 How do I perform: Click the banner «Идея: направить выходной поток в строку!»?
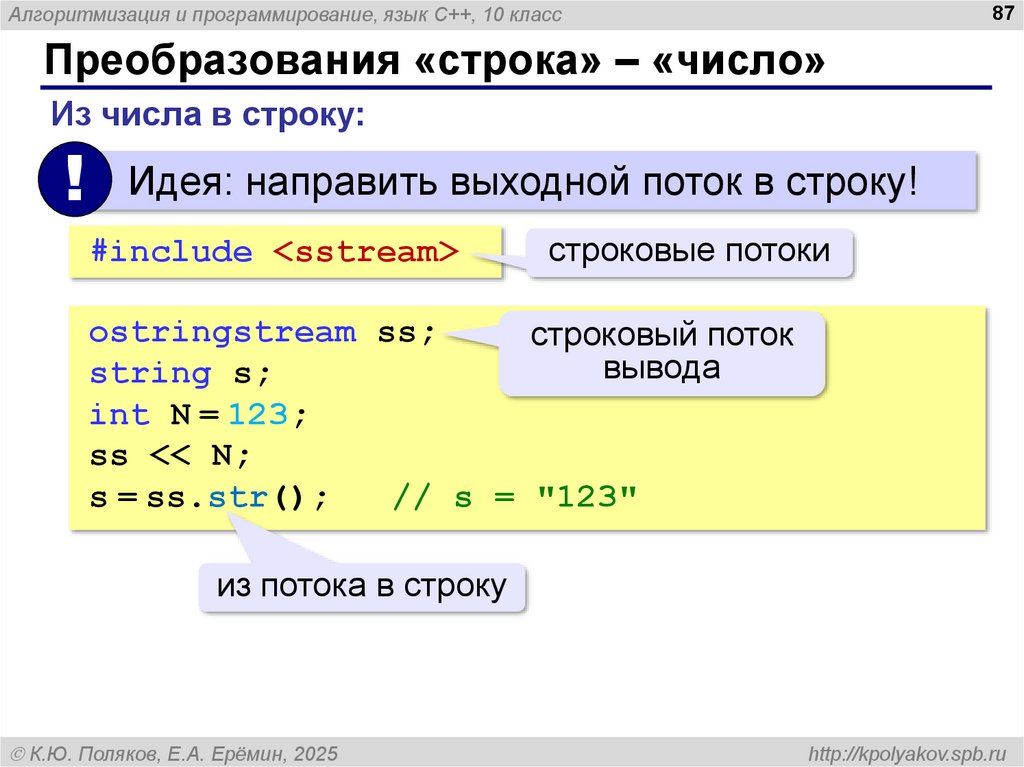coord(523,181)
